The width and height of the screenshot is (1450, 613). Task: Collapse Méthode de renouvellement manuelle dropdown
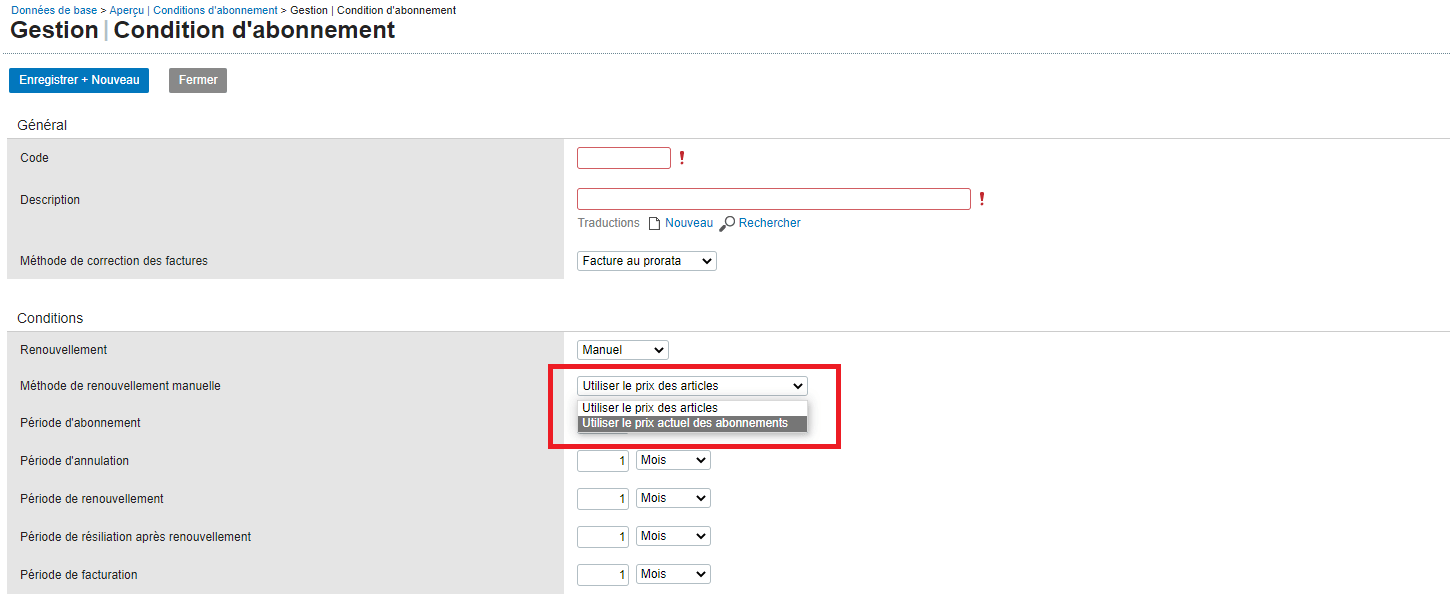point(692,386)
